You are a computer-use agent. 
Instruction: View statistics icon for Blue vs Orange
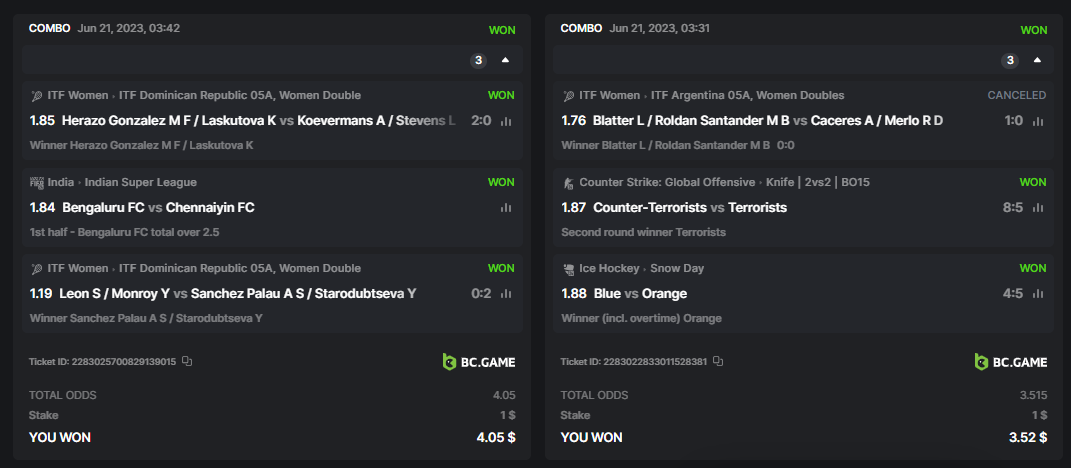1037,294
